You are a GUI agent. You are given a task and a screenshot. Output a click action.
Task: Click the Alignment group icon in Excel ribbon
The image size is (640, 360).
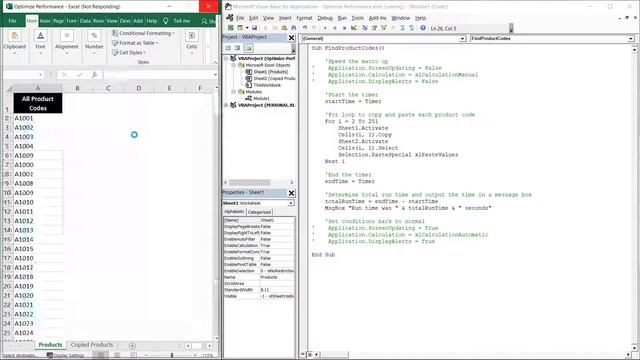[x=67, y=36]
